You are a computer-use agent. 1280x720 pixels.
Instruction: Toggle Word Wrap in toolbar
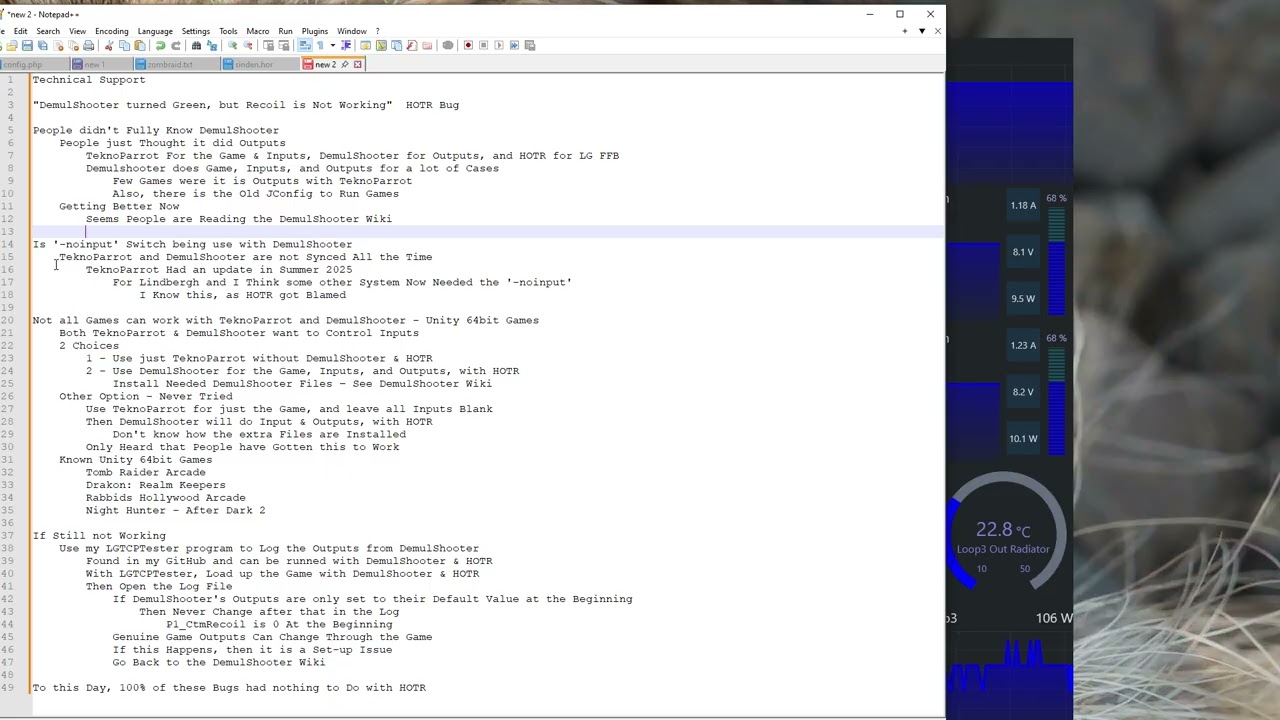(304, 45)
